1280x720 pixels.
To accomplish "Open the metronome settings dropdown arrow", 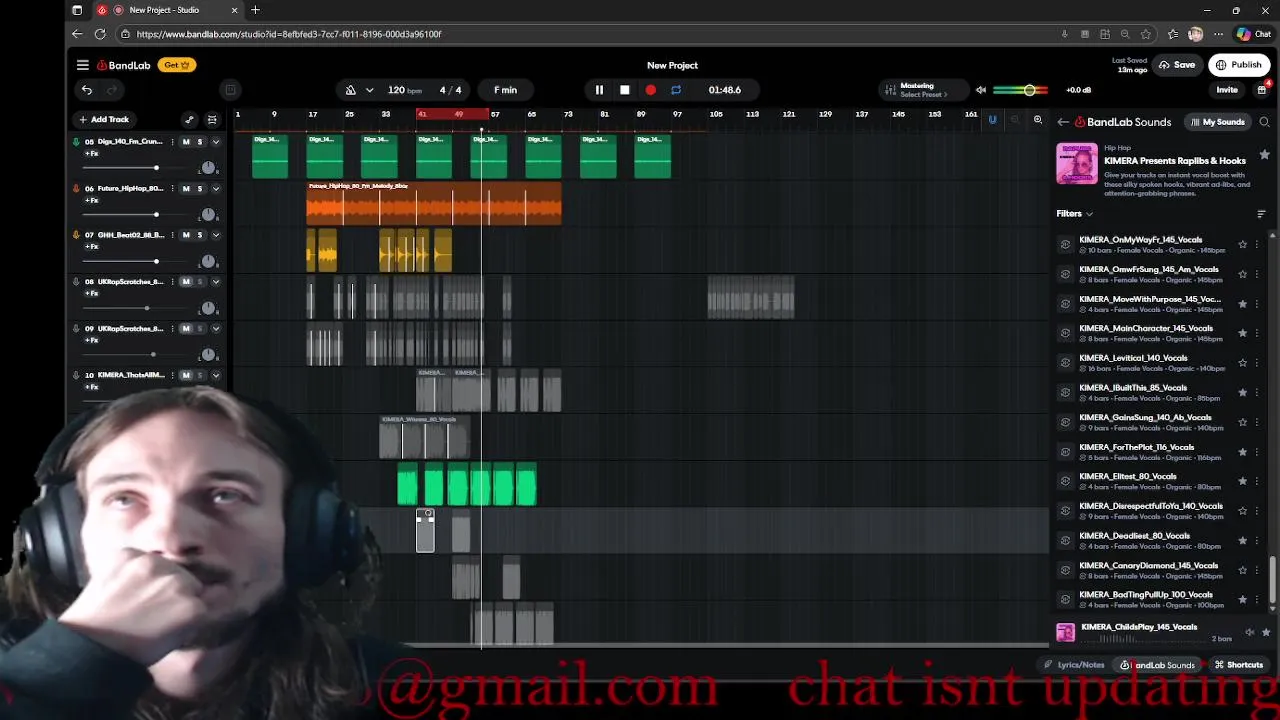I will (370, 90).
